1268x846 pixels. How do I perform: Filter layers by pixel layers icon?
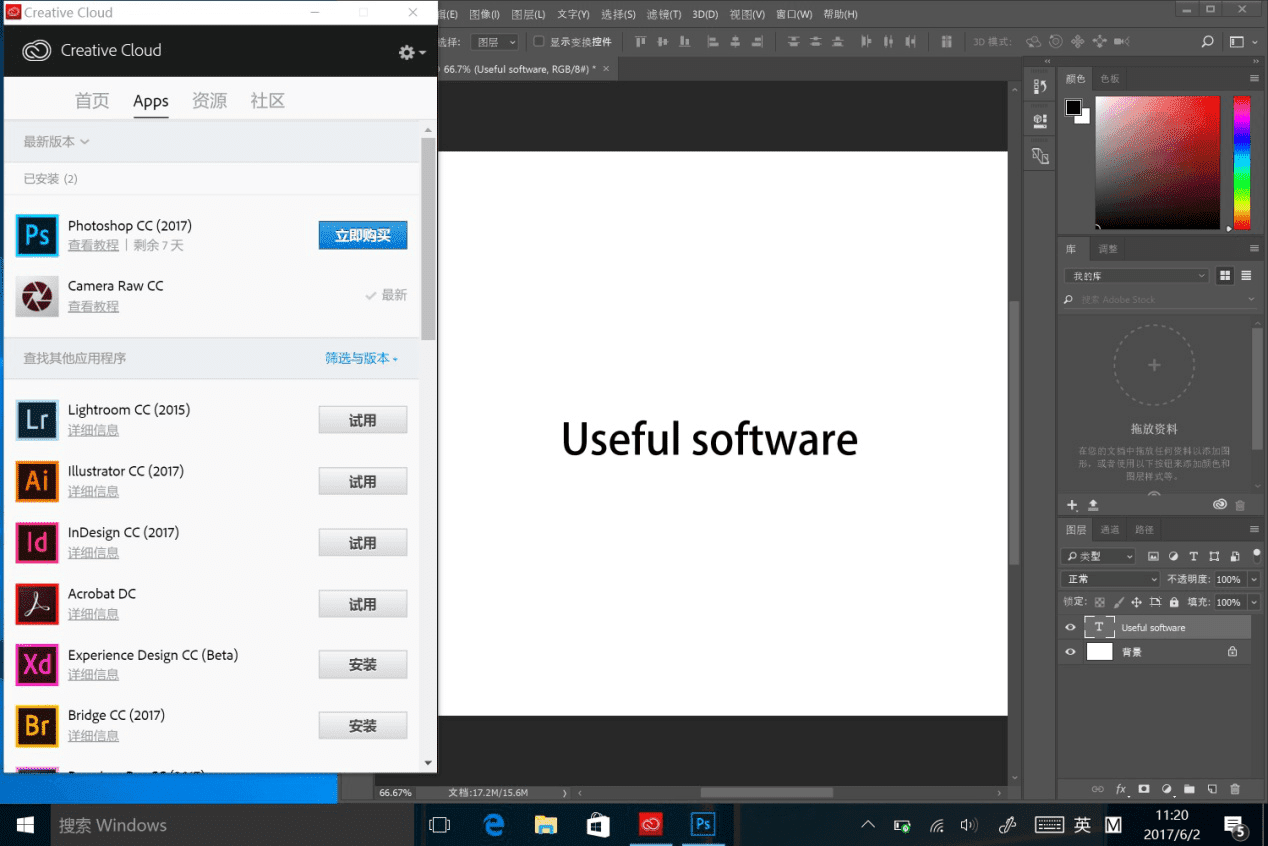(1153, 556)
